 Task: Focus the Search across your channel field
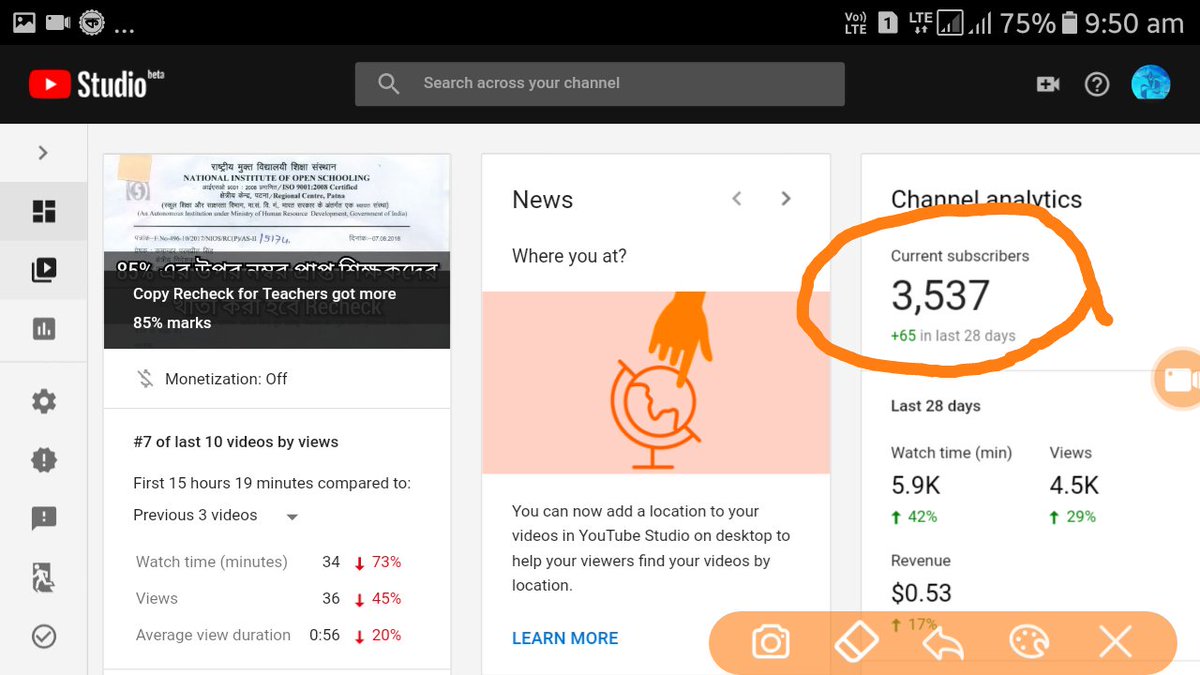pyautogui.click(x=600, y=84)
